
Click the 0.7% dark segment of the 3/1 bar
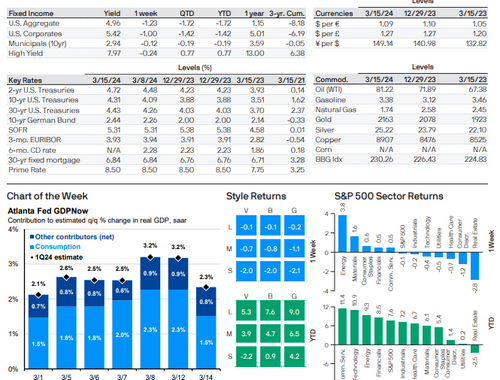(38, 306)
